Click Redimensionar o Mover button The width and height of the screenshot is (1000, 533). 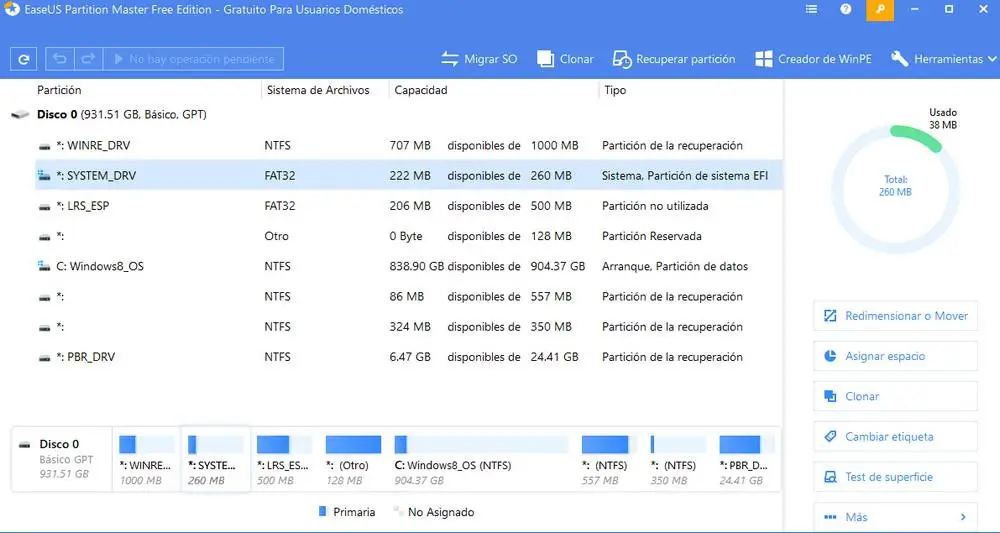click(x=895, y=316)
